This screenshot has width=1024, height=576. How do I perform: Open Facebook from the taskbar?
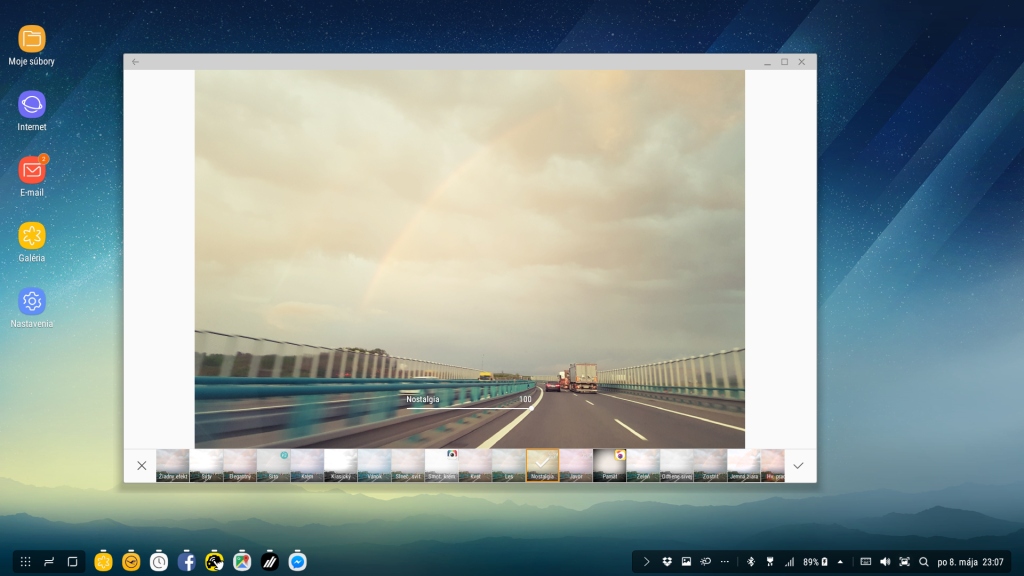point(186,562)
